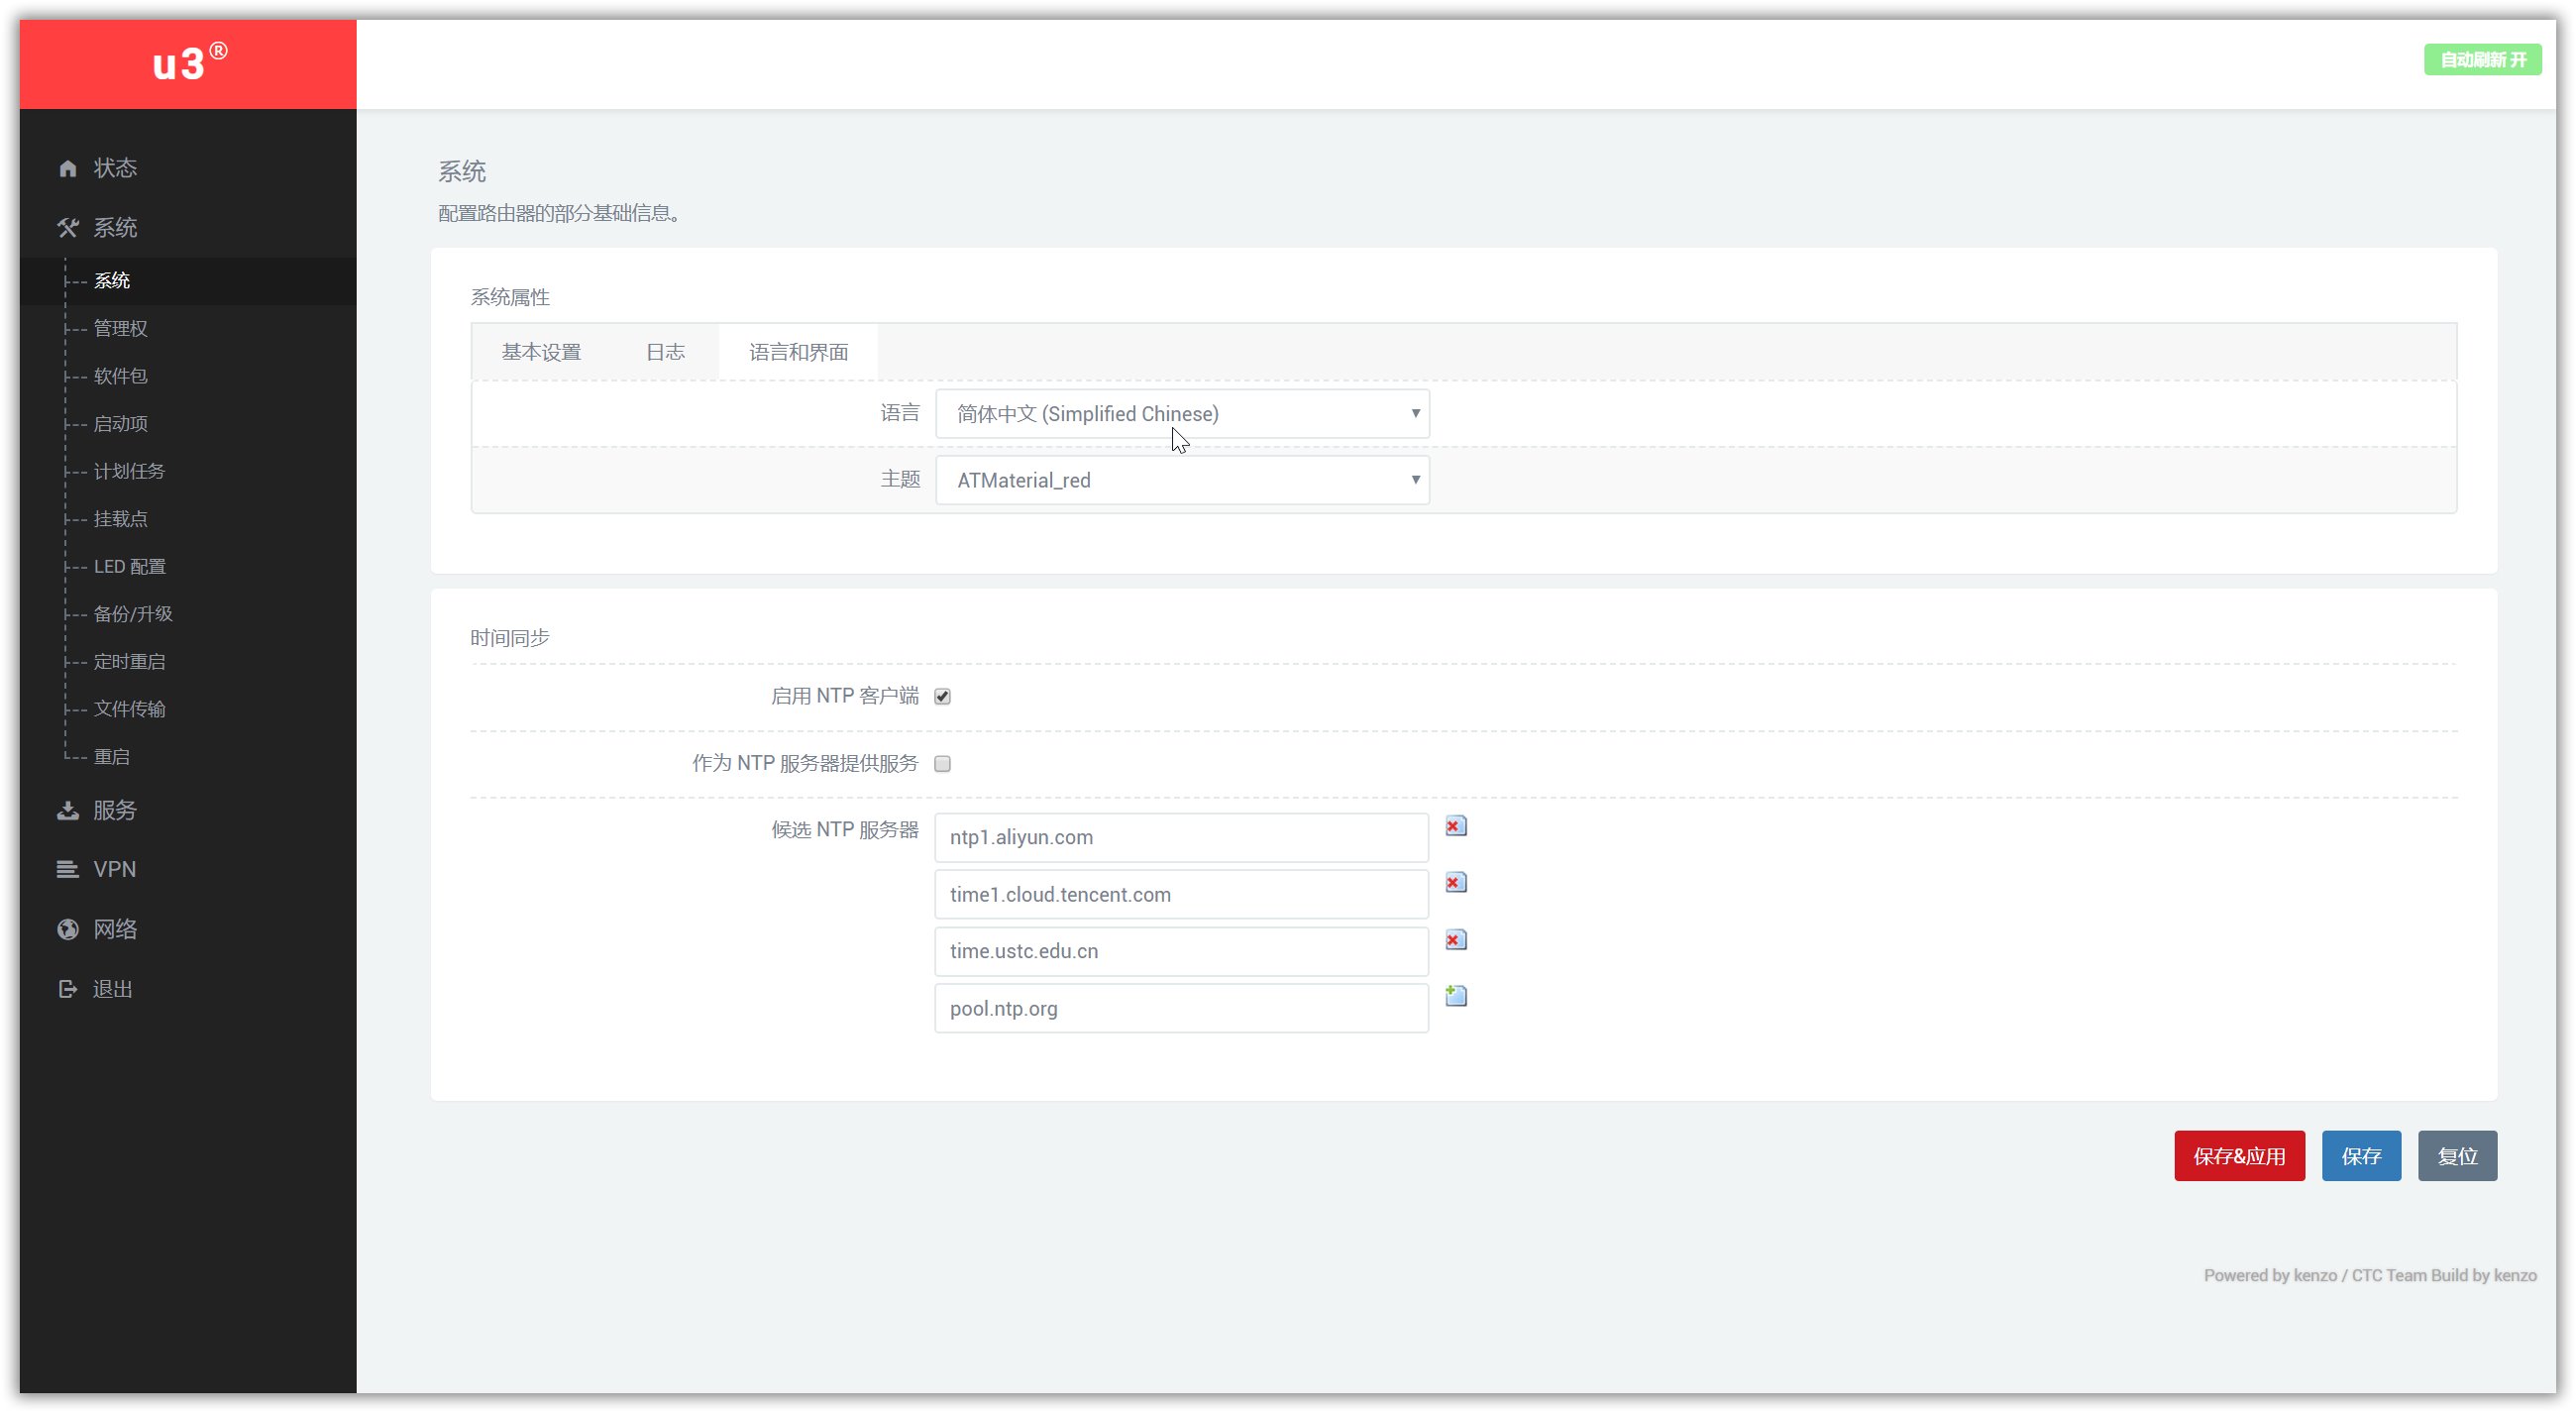Viewport: 2576px width, 1413px height.
Task: Open 备份/升级 in the sidebar tree
Action: tap(133, 614)
